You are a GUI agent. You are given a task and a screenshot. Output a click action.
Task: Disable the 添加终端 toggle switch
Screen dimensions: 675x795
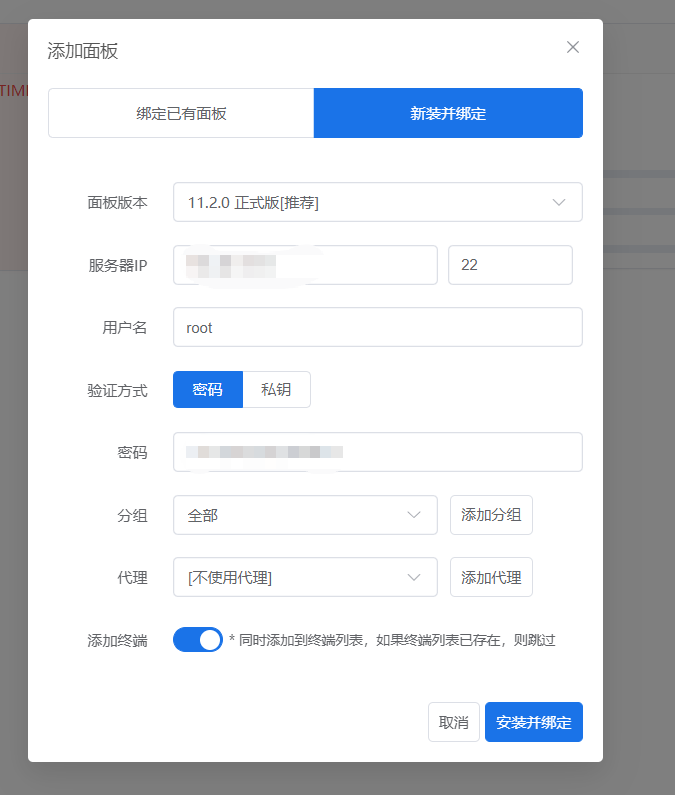pyautogui.click(x=198, y=640)
